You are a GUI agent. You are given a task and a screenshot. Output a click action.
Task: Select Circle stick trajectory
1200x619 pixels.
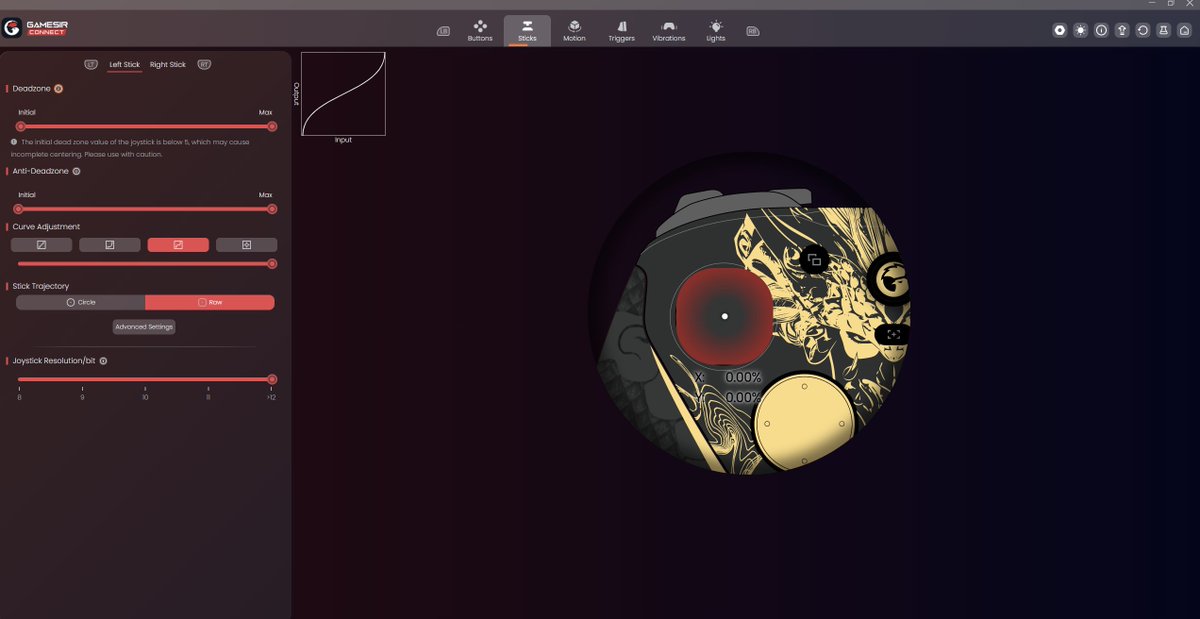pyautogui.click(x=81, y=302)
